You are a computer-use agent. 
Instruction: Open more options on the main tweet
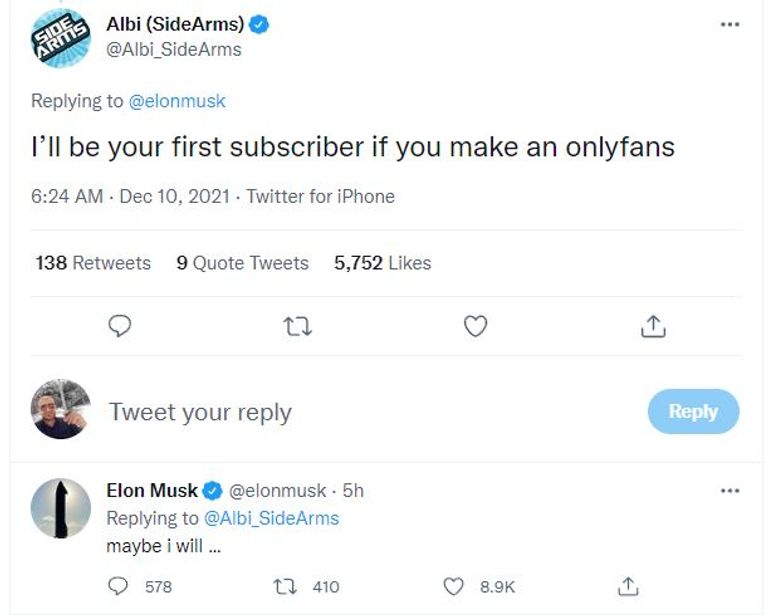730,24
